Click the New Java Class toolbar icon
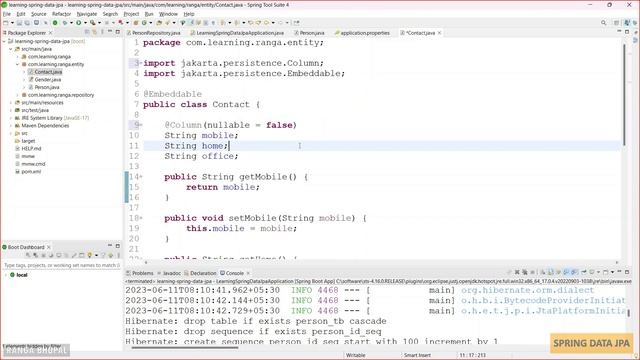 [144, 23]
